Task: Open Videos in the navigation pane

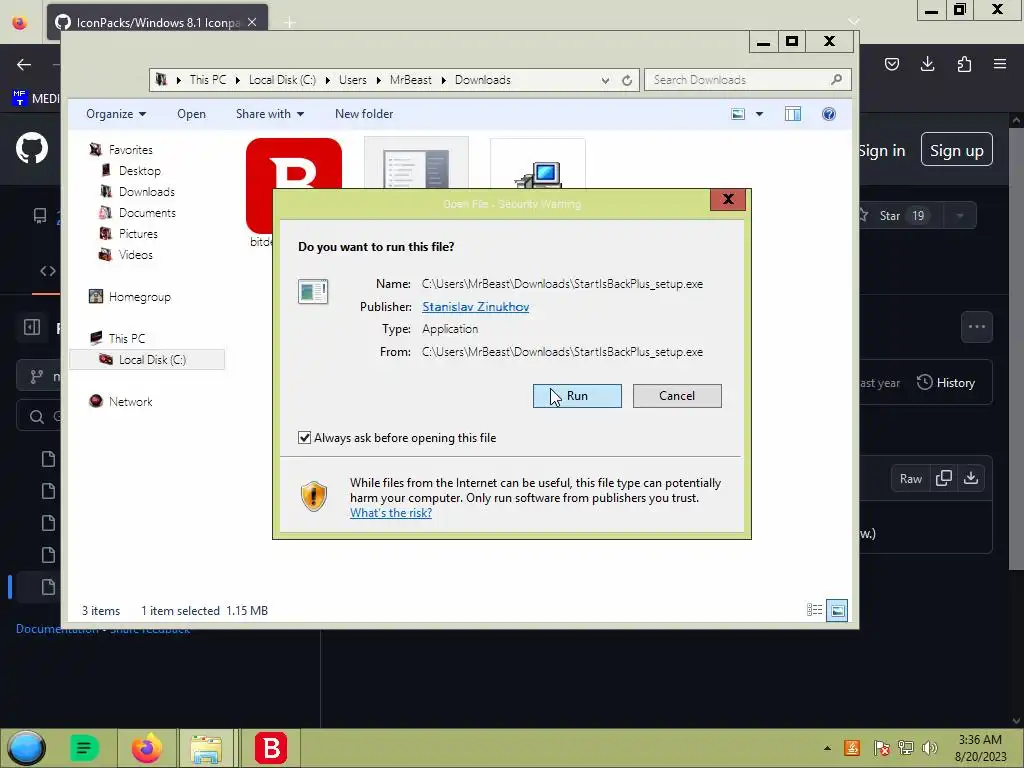Action: tap(136, 255)
